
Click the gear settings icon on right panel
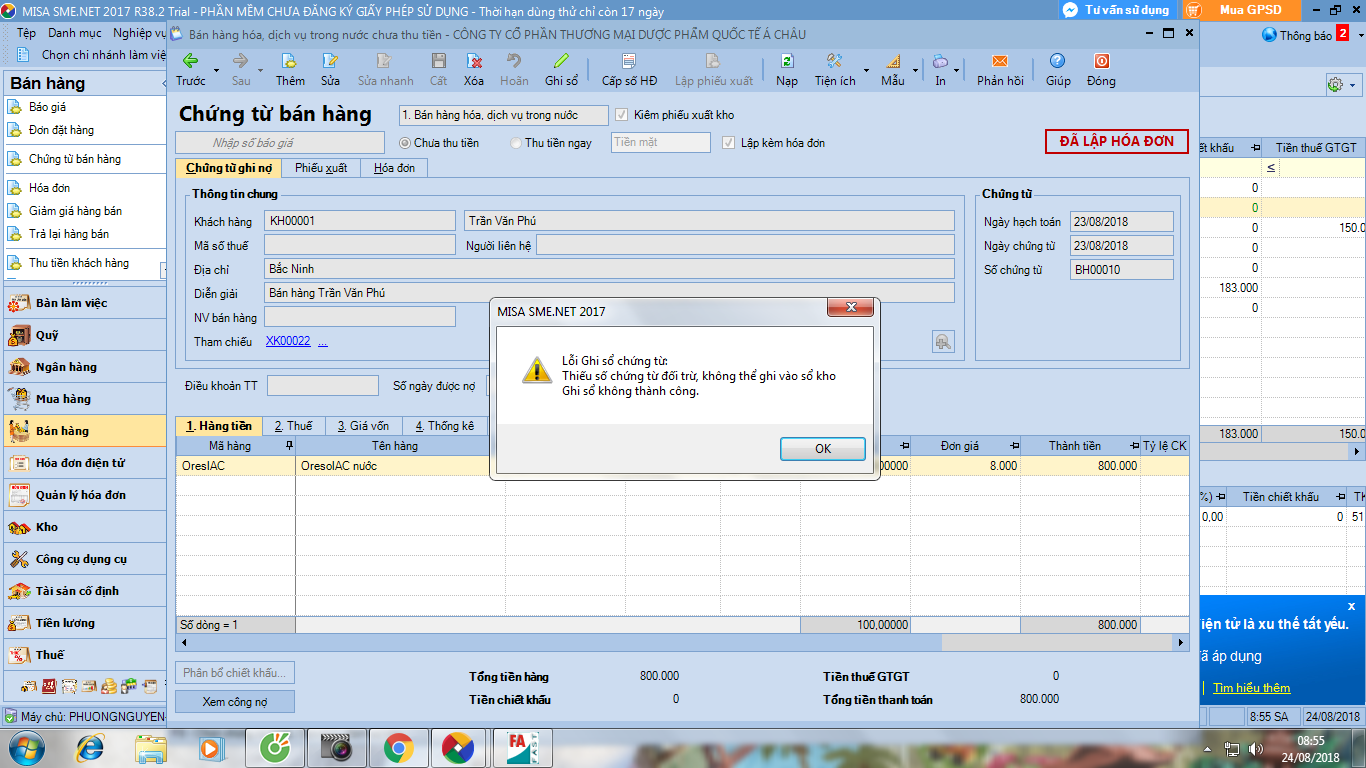point(1334,84)
